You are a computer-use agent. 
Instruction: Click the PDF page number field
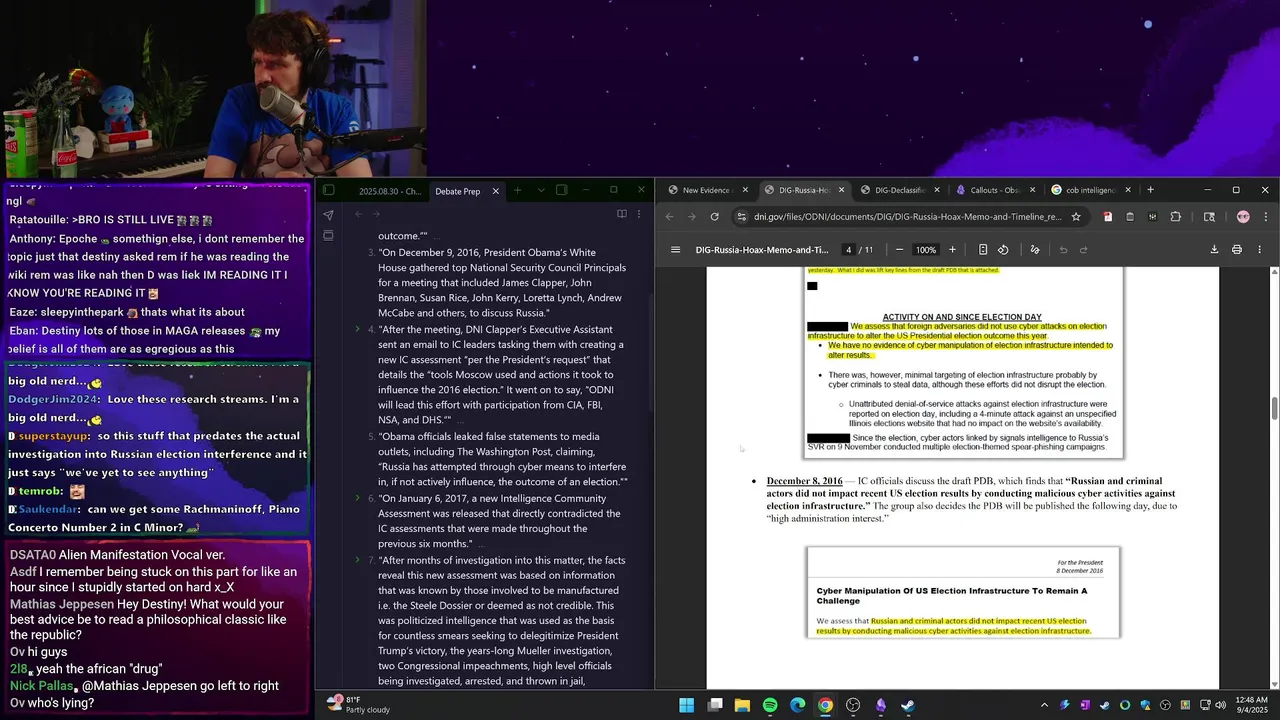coord(849,250)
